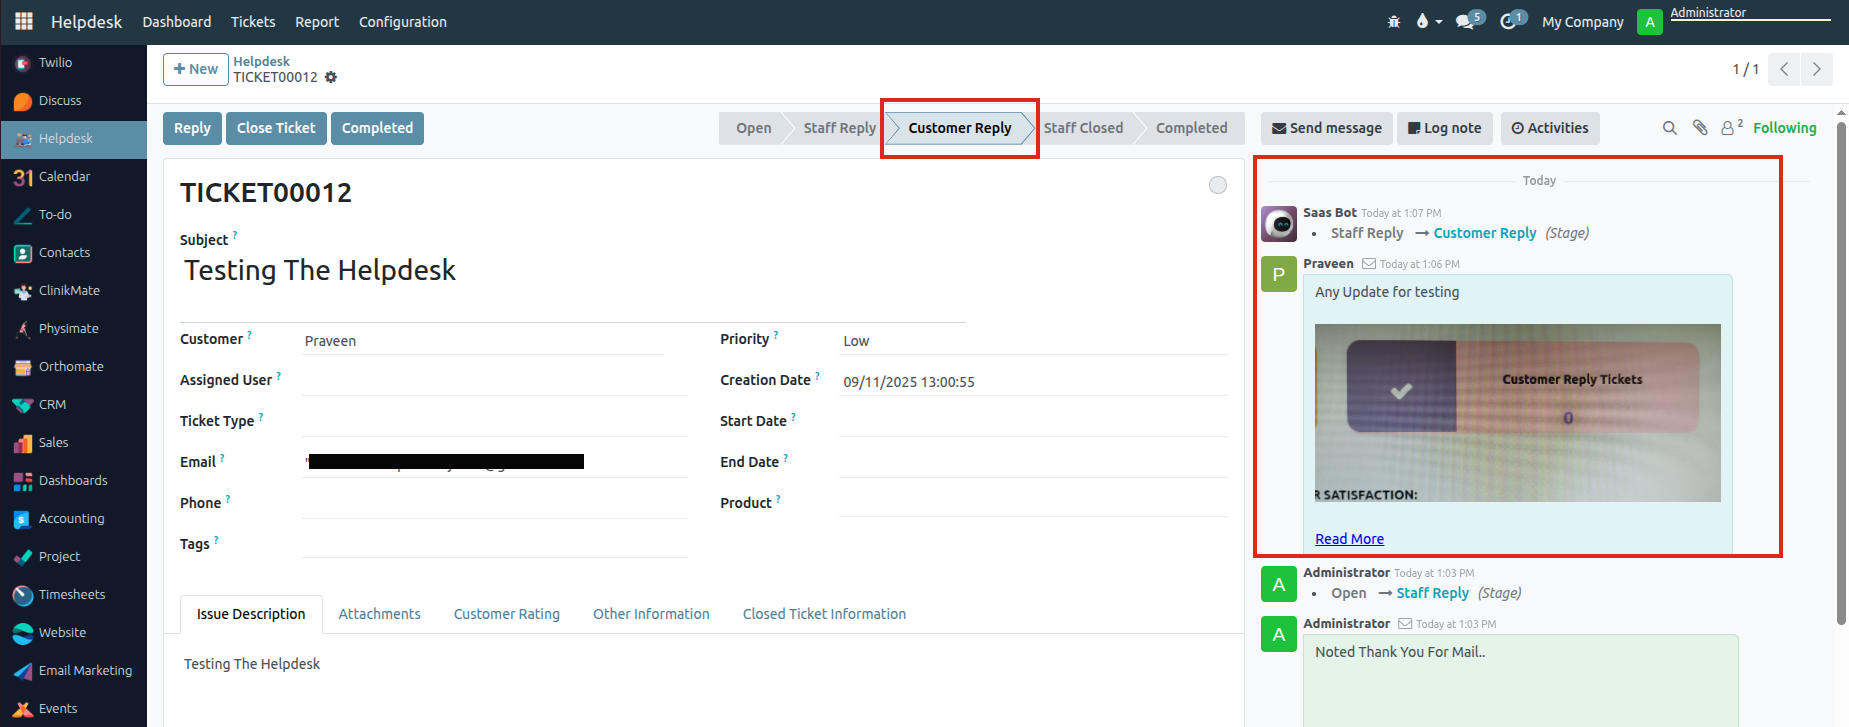Set stage to Staff Closed
Image resolution: width=1849 pixels, height=727 pixels.
coord(1083,128)
